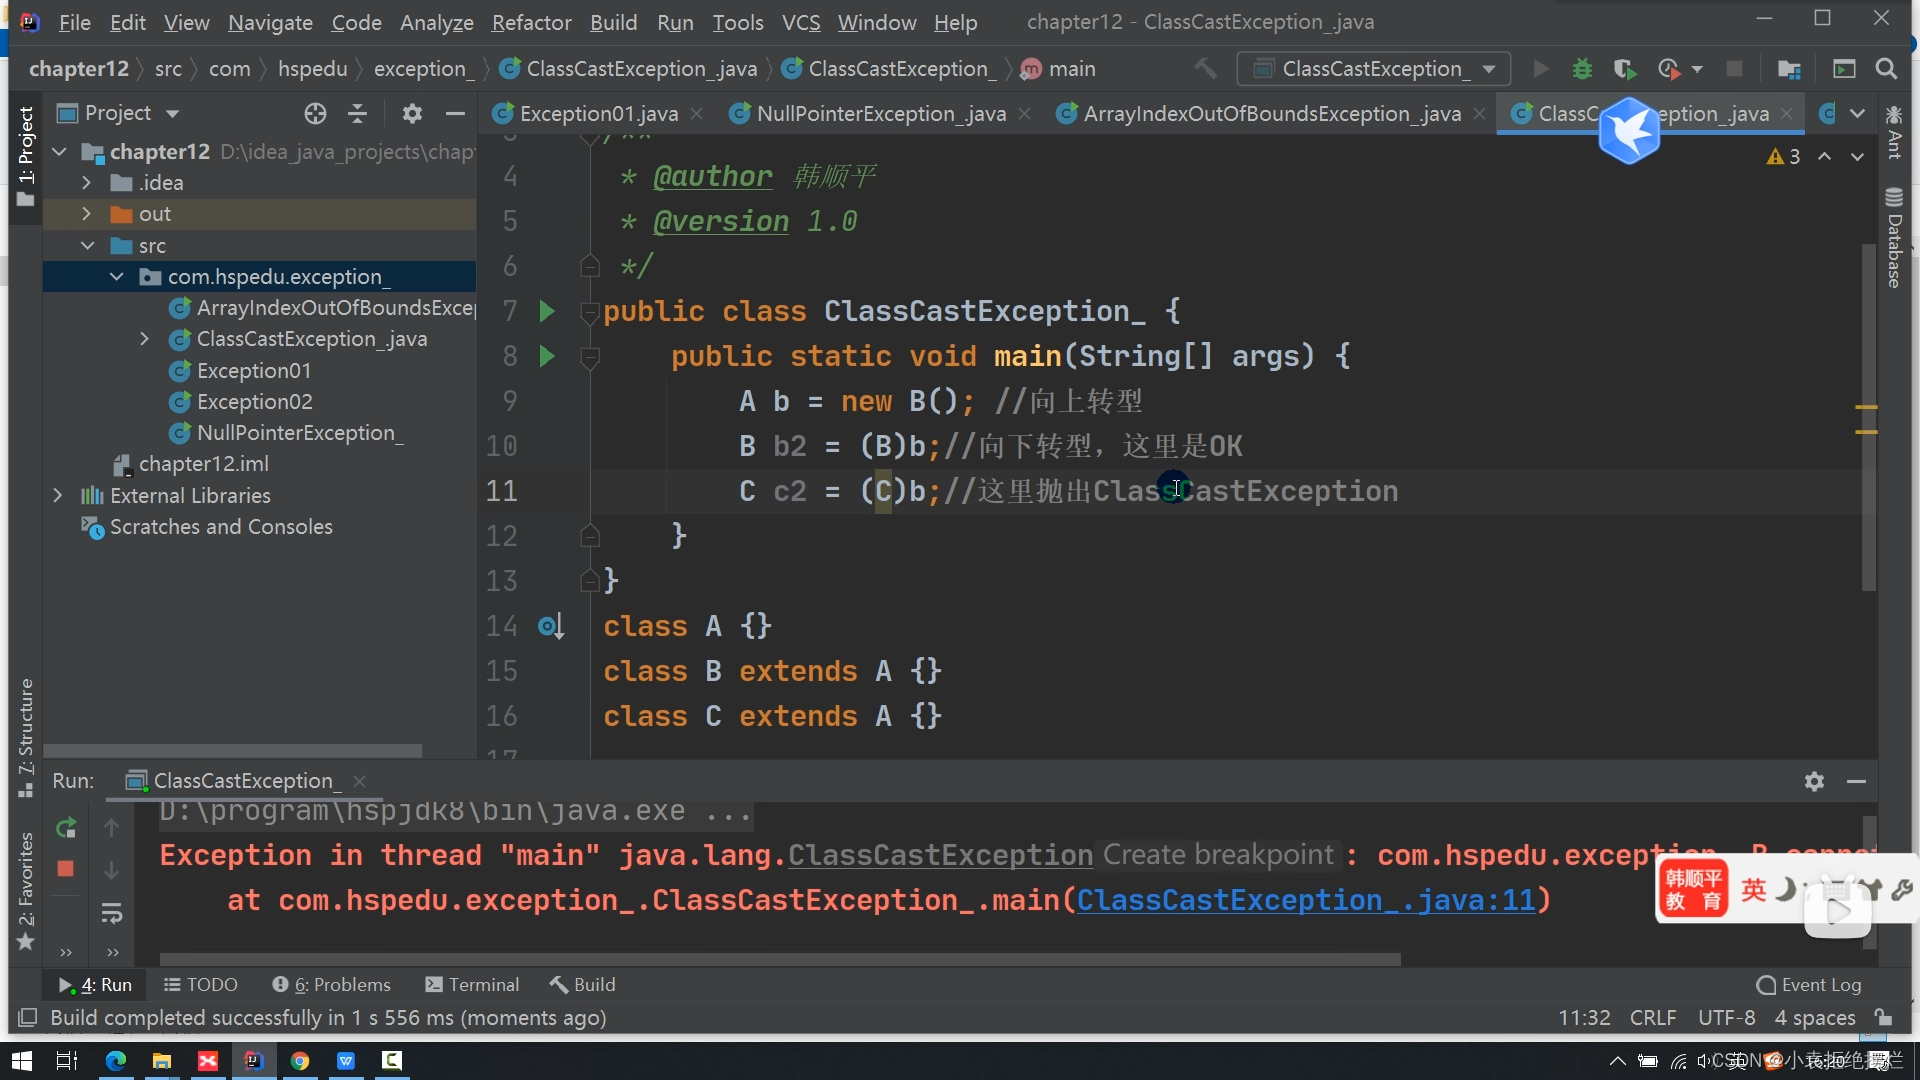
Task: Open Run panel settings gear
Action: click(1814, 781)
